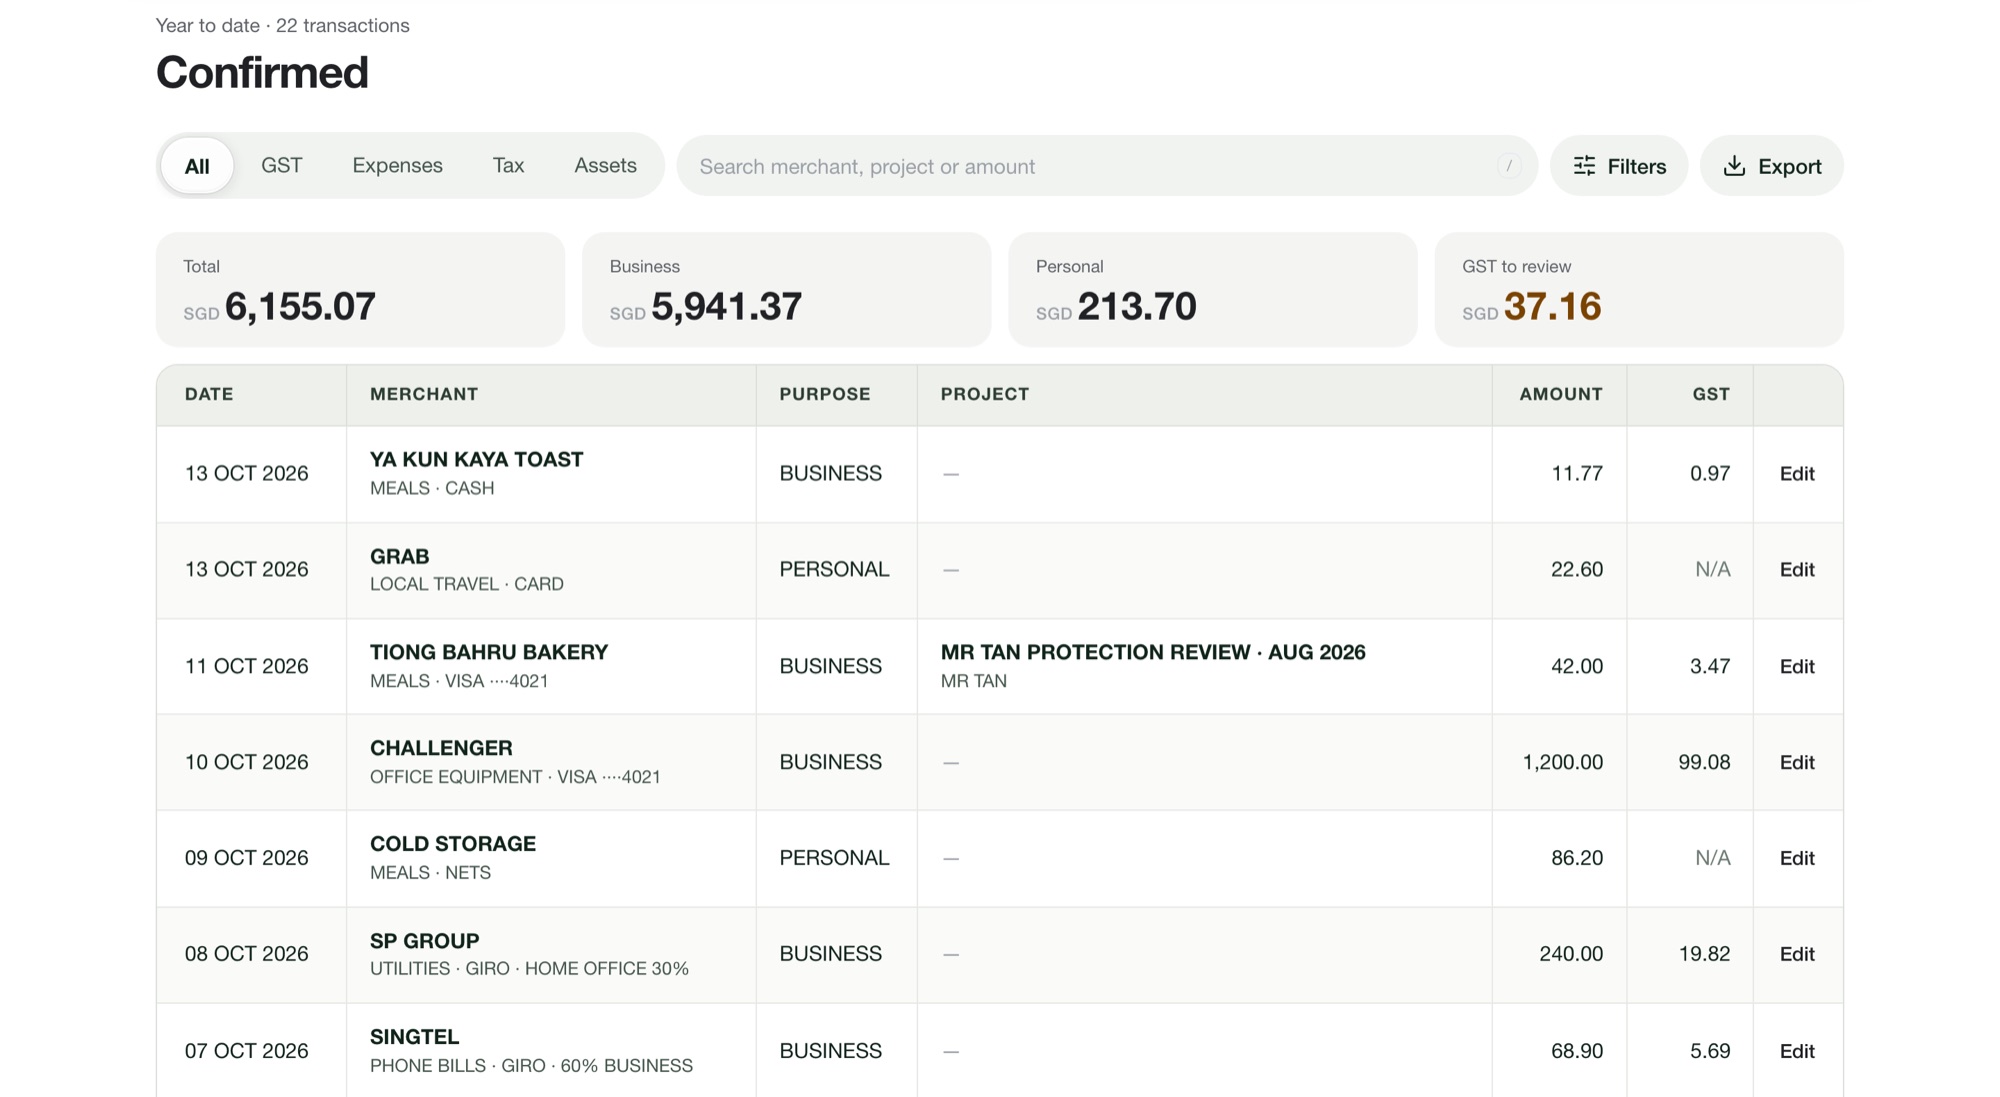Image resolution: width=2000 pixels, height=1097 pixels.
Task: Focus the search merchant, project or amount field
Action: click(1107, 166)
